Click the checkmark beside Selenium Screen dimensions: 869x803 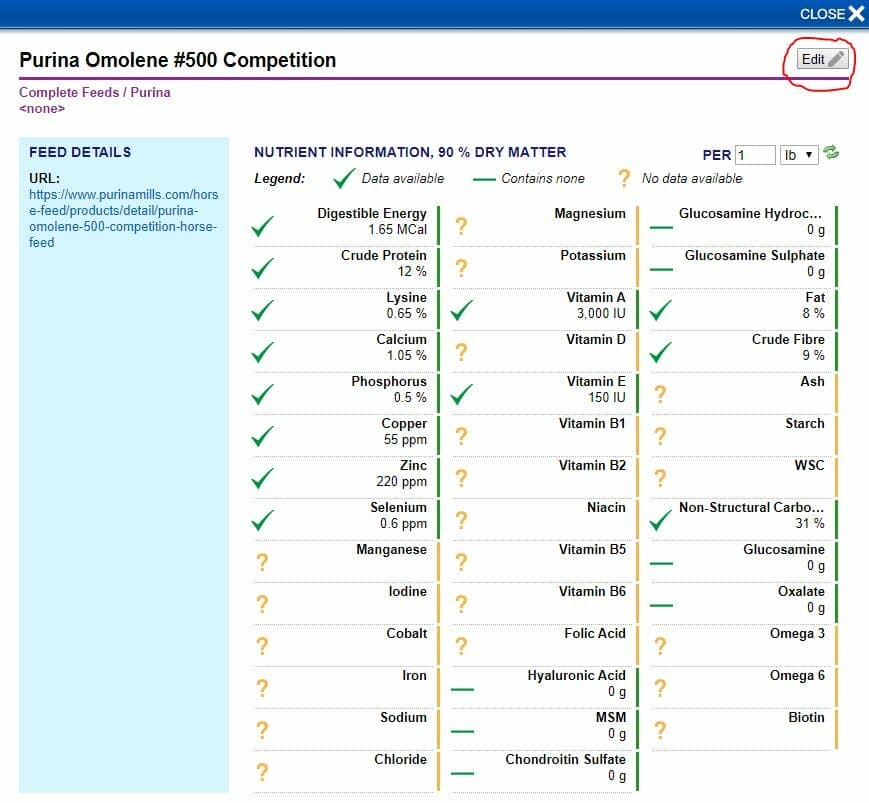click(263, 520)
